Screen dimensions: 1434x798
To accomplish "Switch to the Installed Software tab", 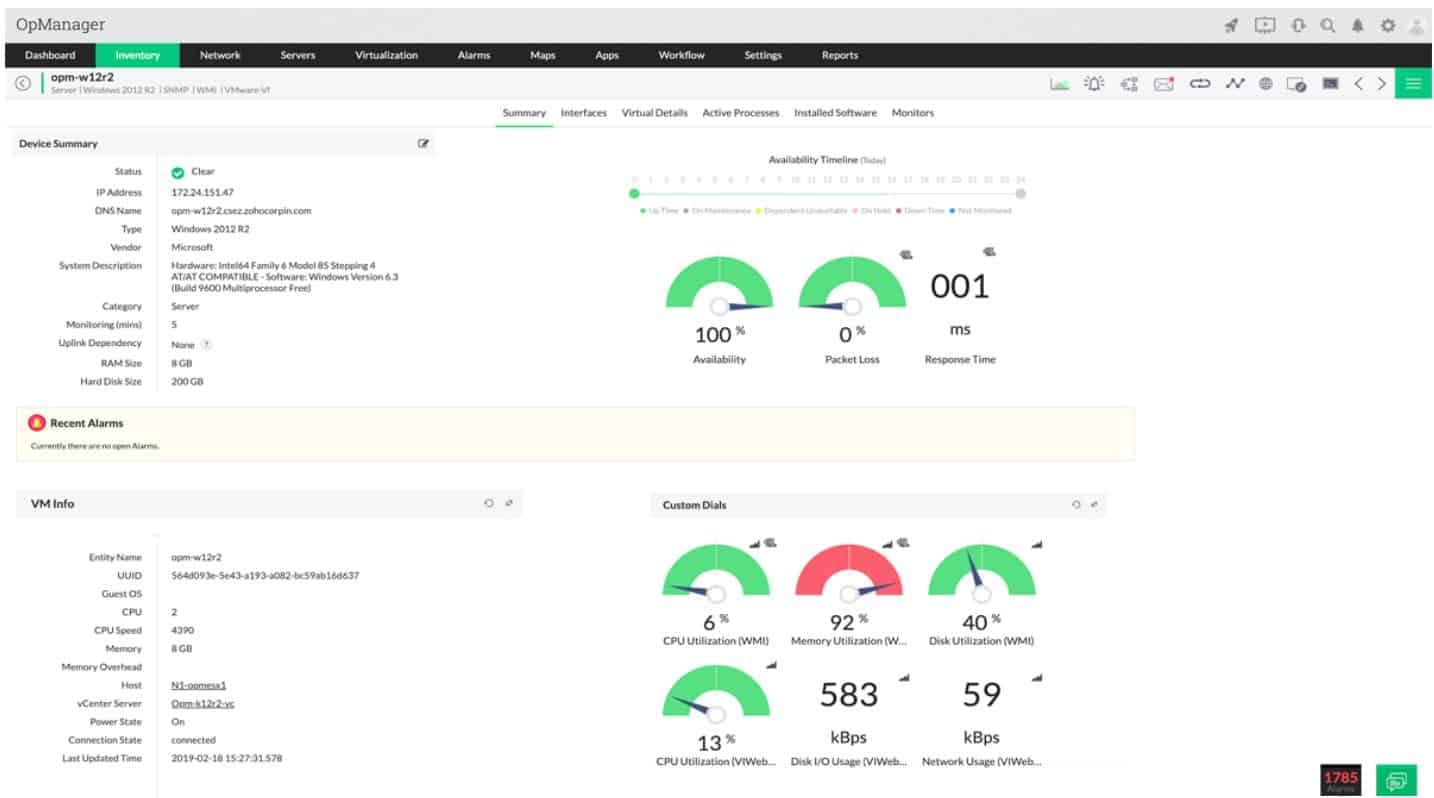I will click(x=836, y=113).
